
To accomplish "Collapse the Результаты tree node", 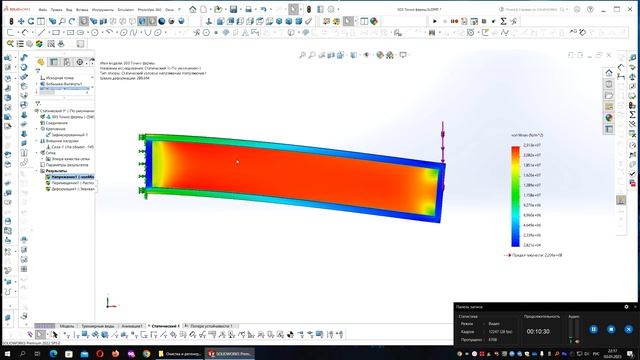I will 37,171.
